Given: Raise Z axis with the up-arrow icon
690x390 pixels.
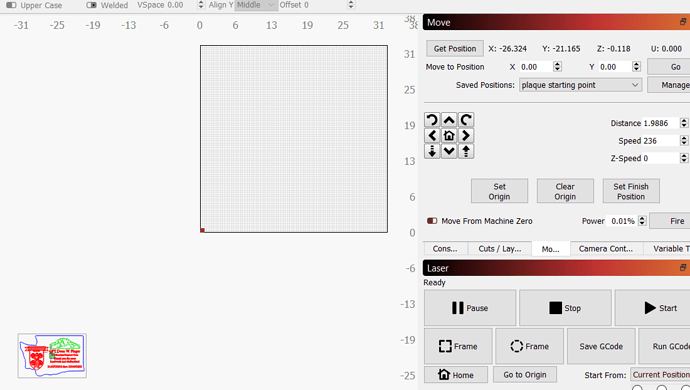Looking at the screenshot, I should [x=466, y=151].
